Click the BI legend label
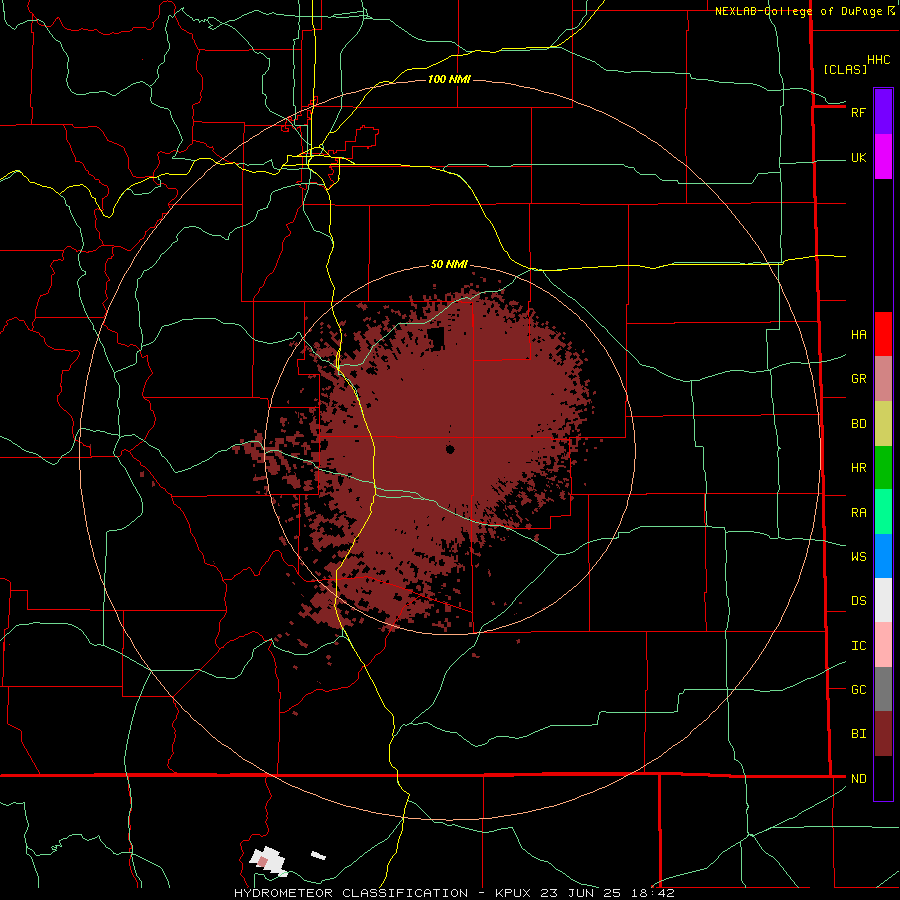 [x=859, y=734]
